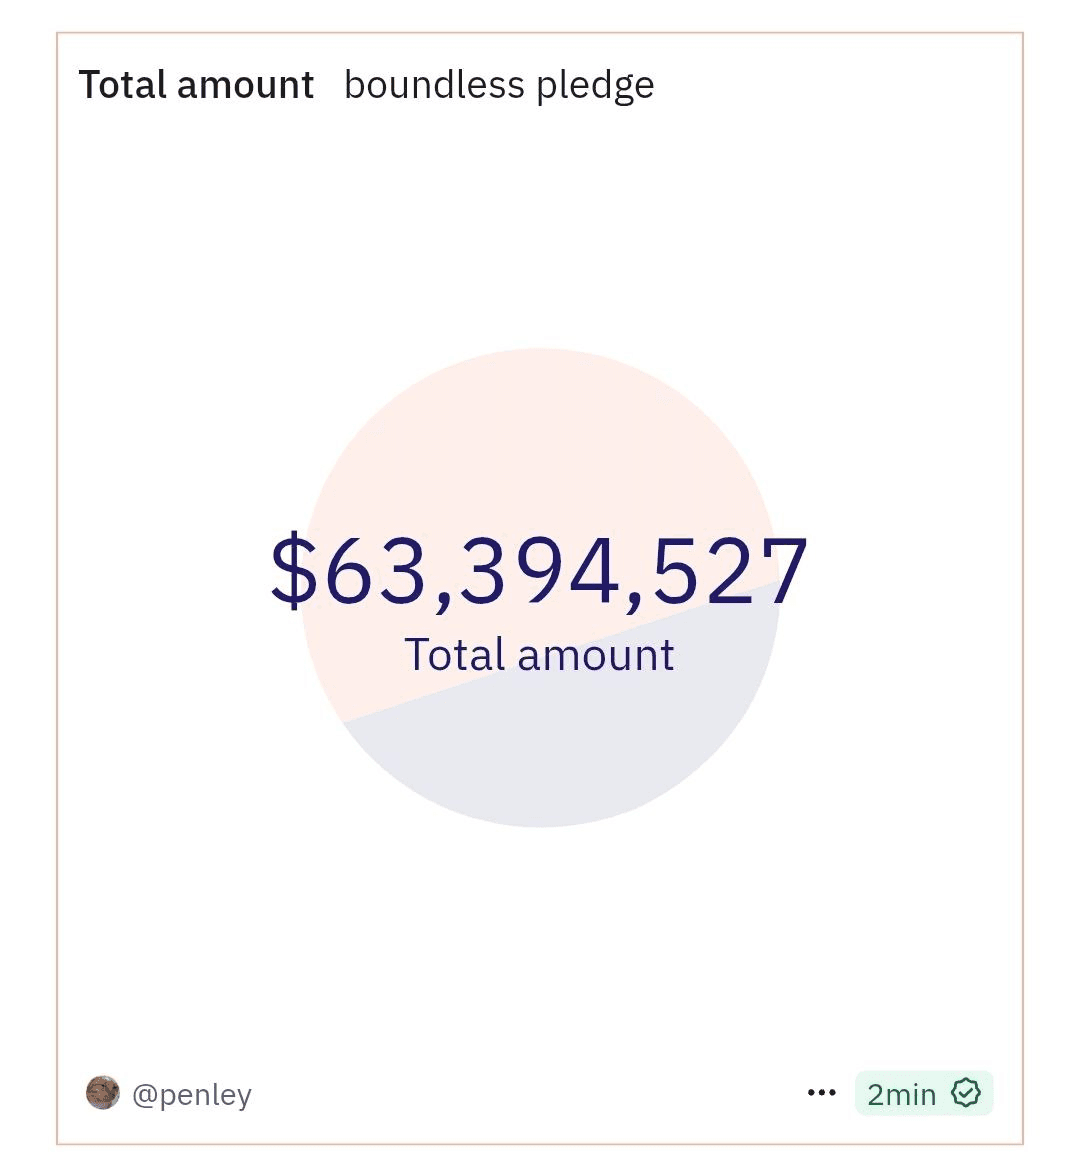Click the word amount in the card title
The width and height of the screenshot is (1080, 1173).
click(x=245, y=85)
